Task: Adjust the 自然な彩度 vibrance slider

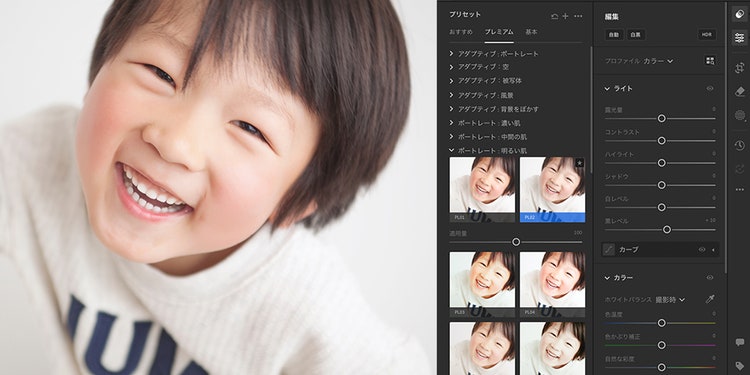Action: 662,367
